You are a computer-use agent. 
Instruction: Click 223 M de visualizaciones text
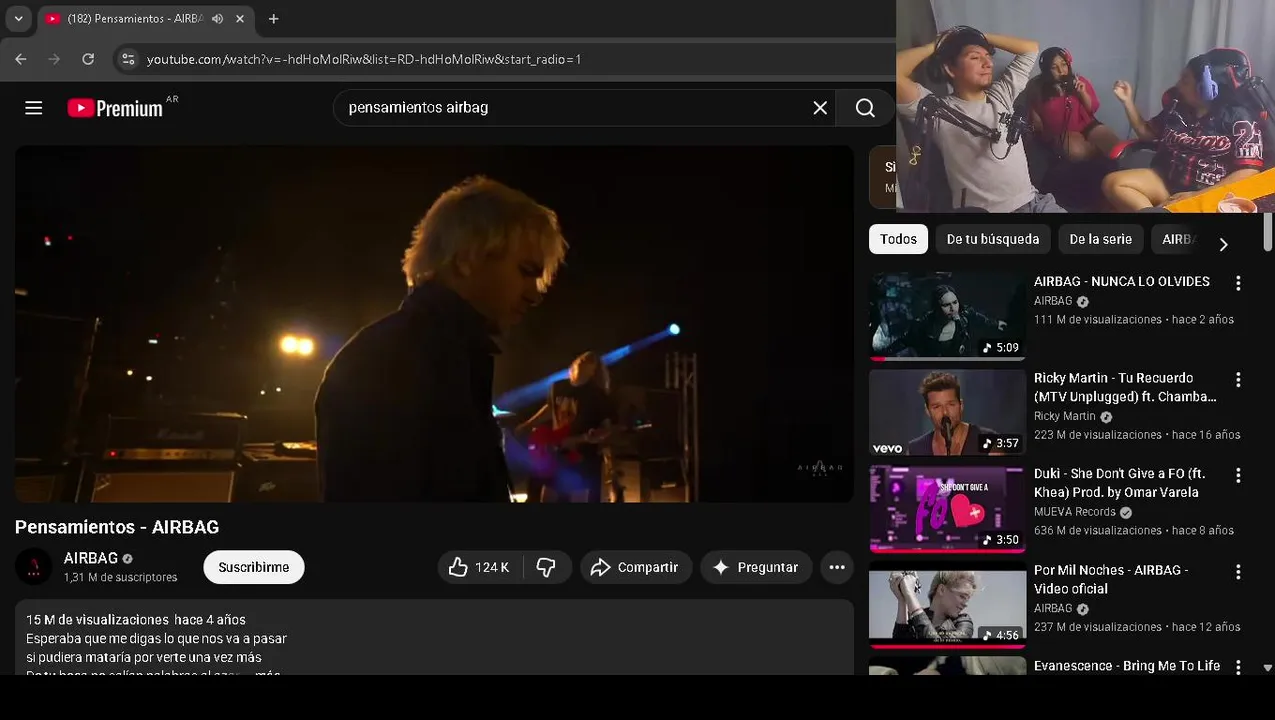(x=1097, y=435)
